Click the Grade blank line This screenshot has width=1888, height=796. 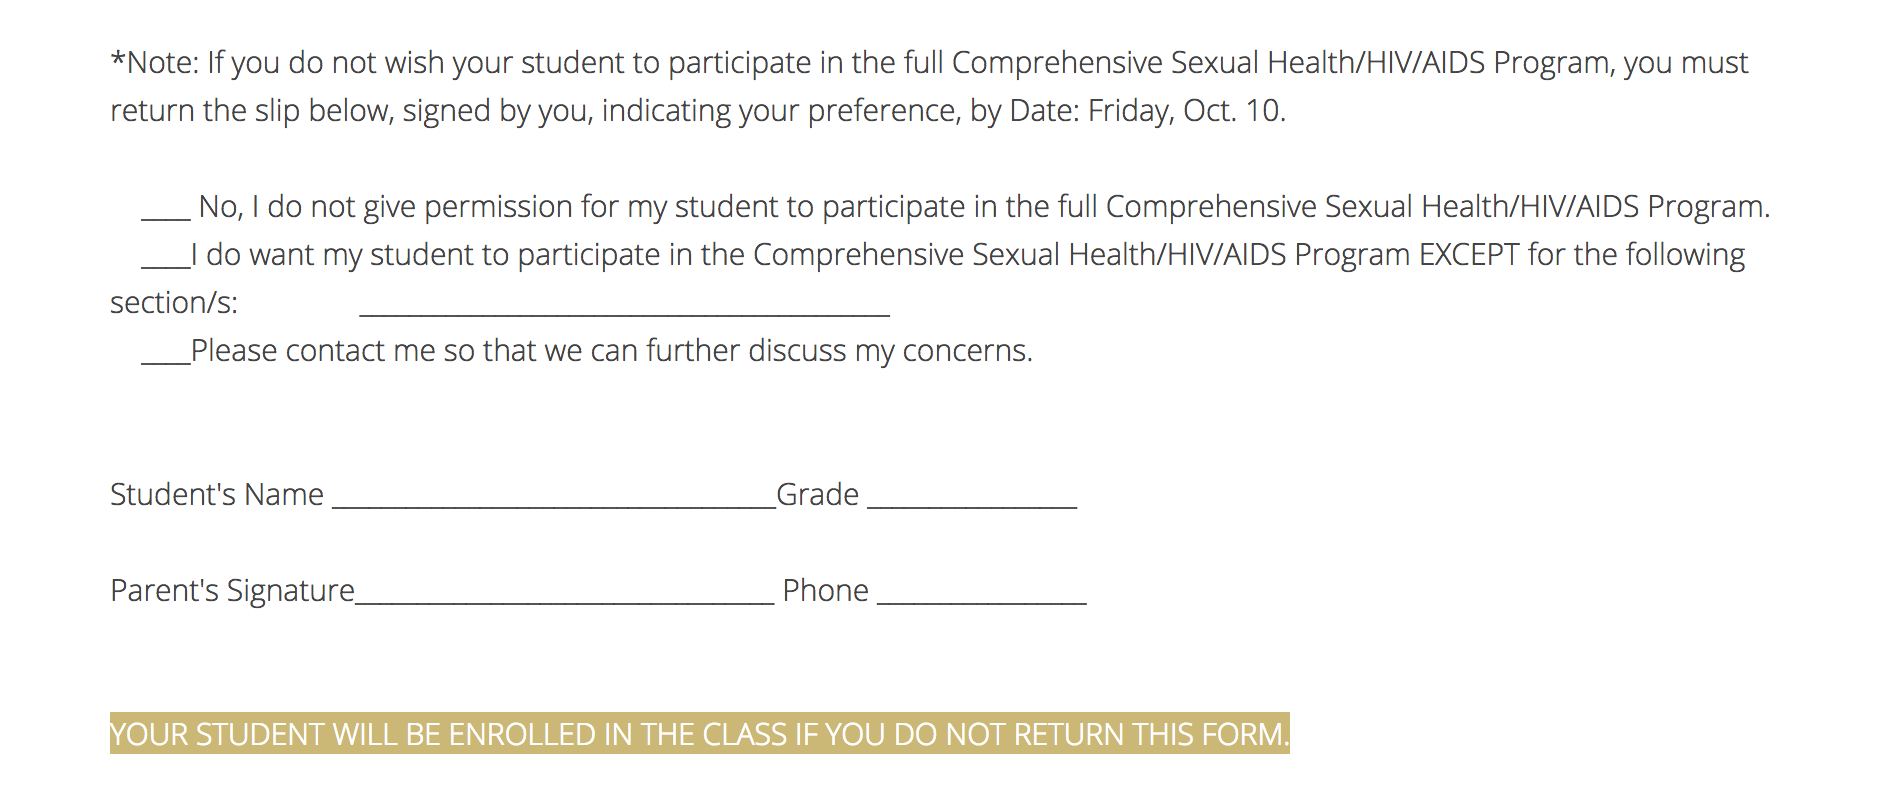click(x=972, y=504)
